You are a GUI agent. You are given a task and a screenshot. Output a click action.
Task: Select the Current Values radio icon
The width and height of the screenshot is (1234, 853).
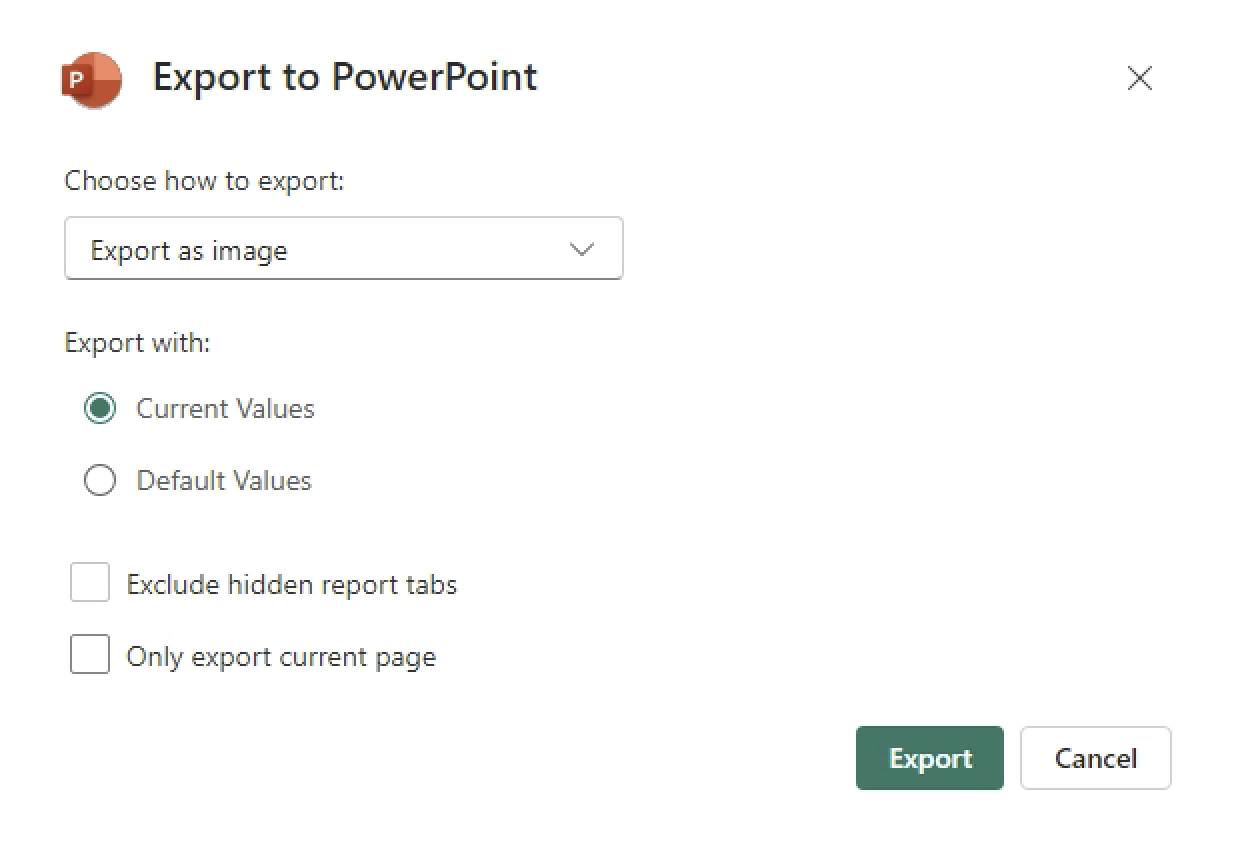click(x=99, y=408)
